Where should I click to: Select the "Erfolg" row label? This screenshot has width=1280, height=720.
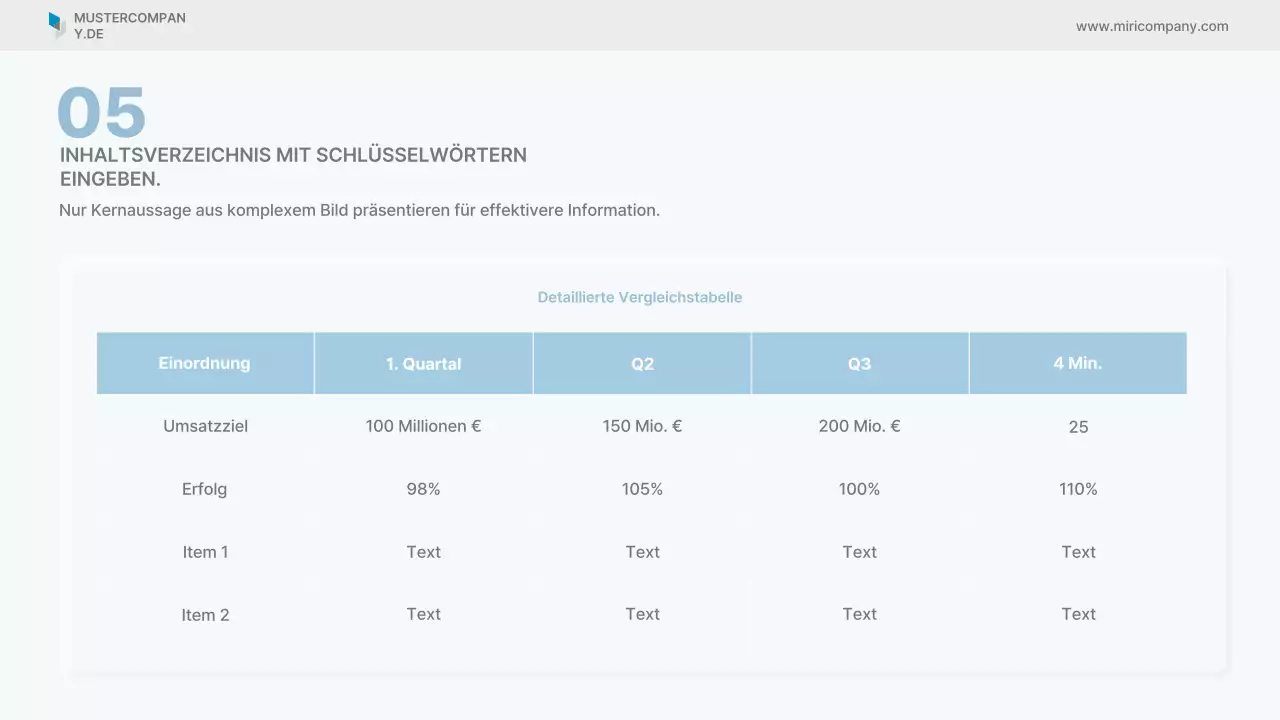(205, 489)
